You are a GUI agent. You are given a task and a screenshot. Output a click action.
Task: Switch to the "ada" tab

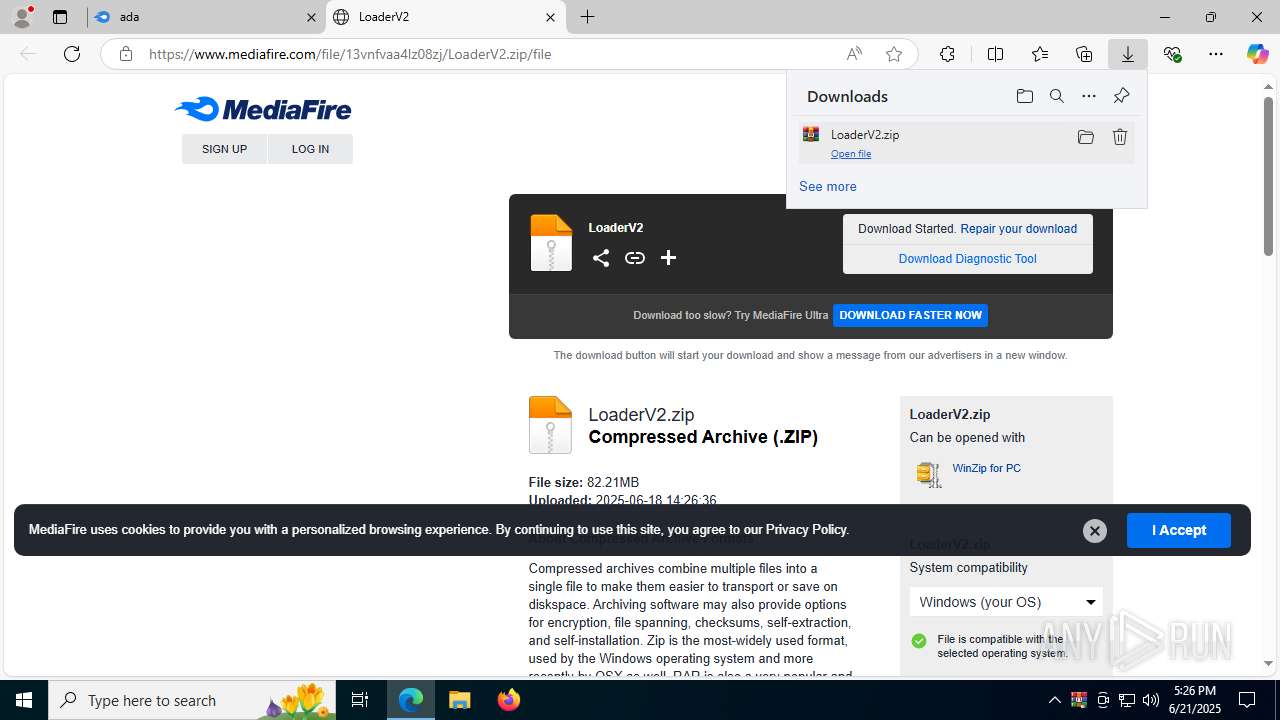[x=205, y=17]
